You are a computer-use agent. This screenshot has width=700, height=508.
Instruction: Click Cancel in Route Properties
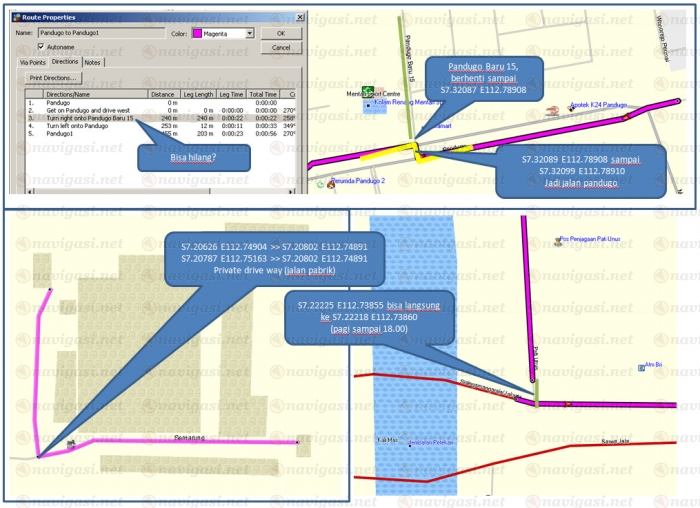coord(281,47)
